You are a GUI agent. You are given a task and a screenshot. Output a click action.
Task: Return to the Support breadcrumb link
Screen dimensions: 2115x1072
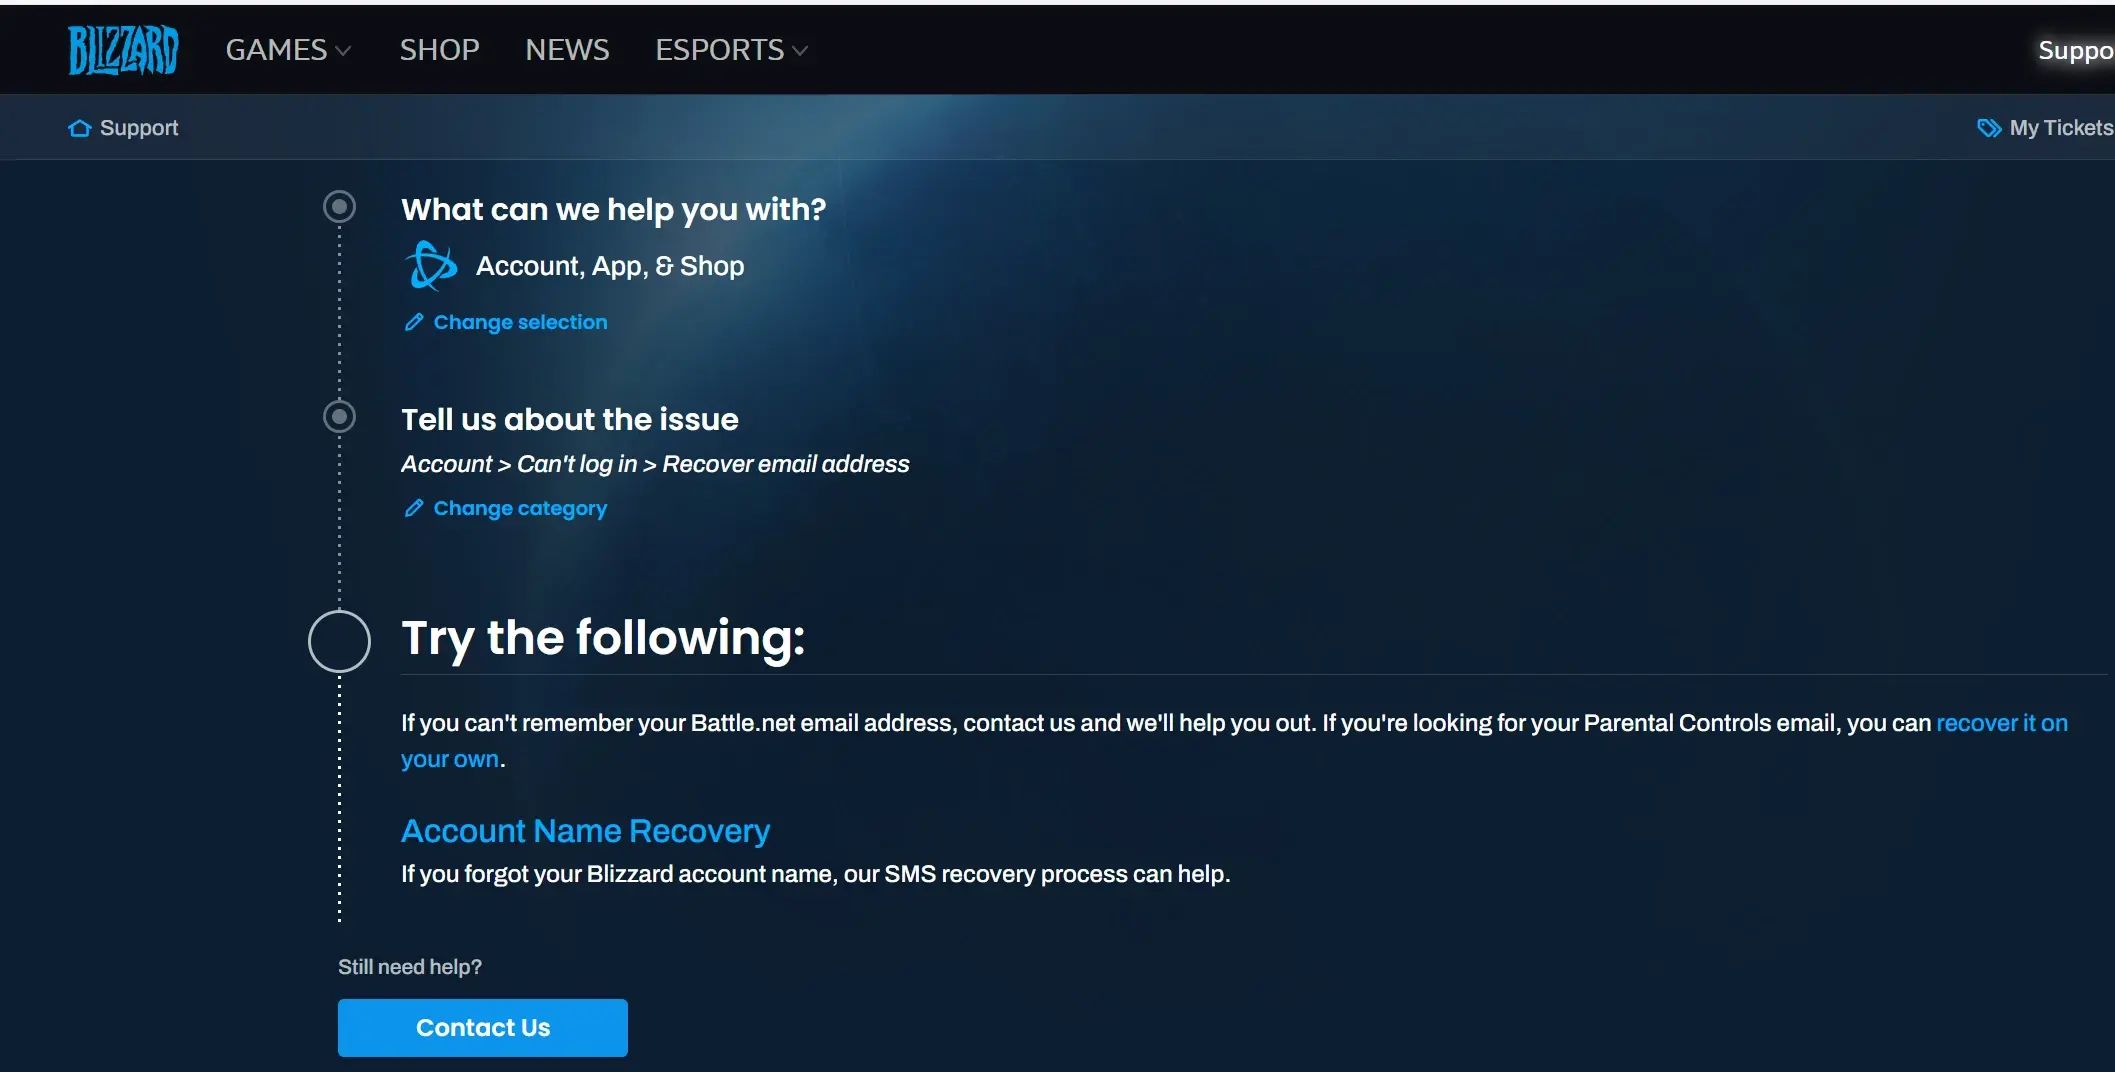pyautogui.click(x=139, y=128)
